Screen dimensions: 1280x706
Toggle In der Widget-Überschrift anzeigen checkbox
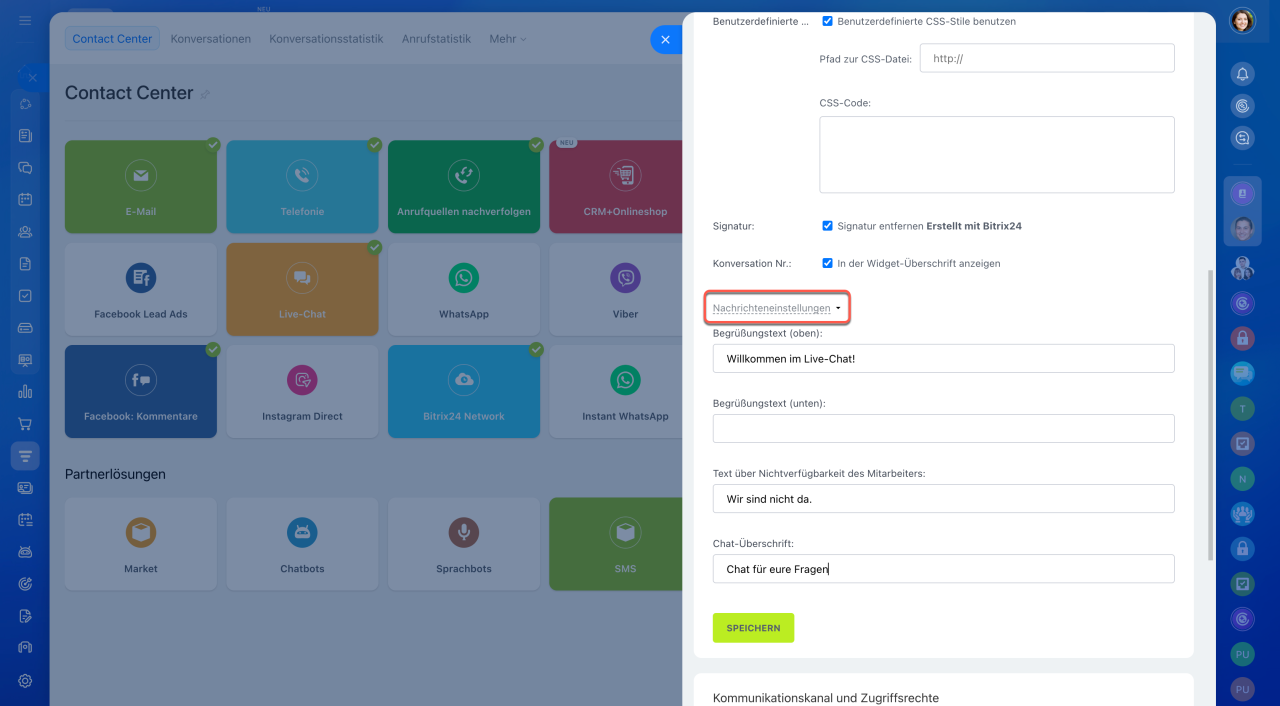[x=827, y=263]
